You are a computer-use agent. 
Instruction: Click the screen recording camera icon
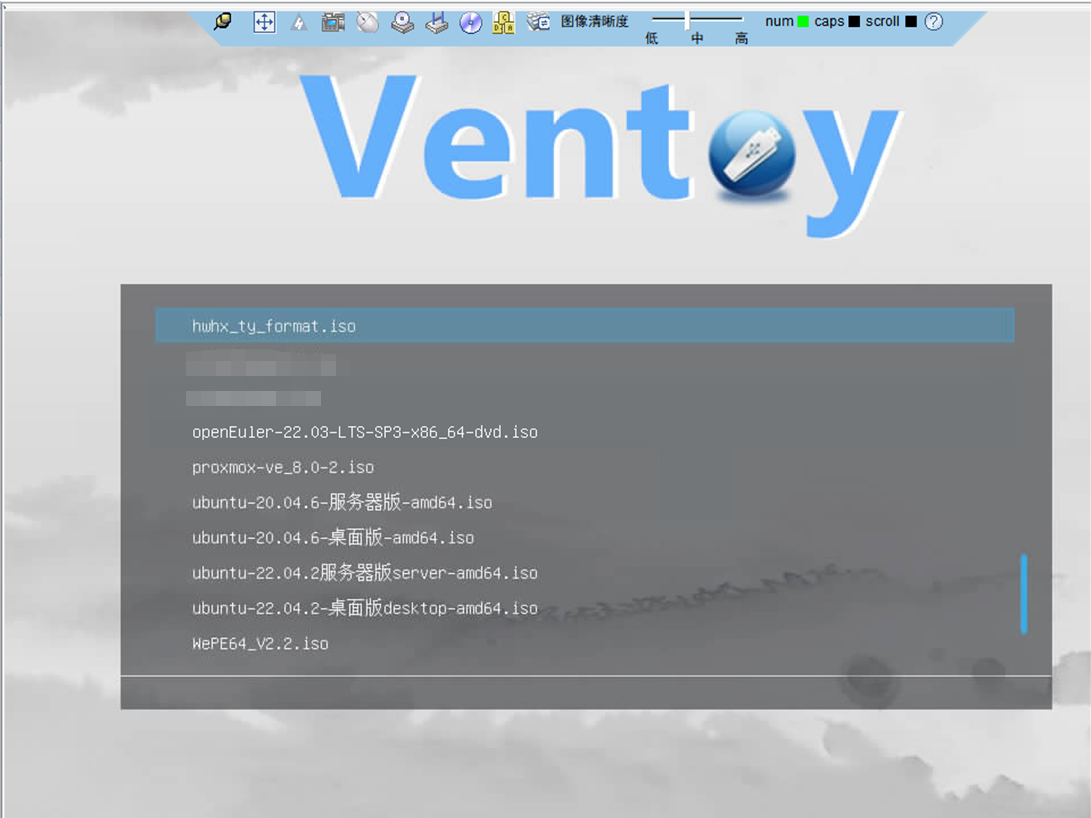[x=333, y=22]
